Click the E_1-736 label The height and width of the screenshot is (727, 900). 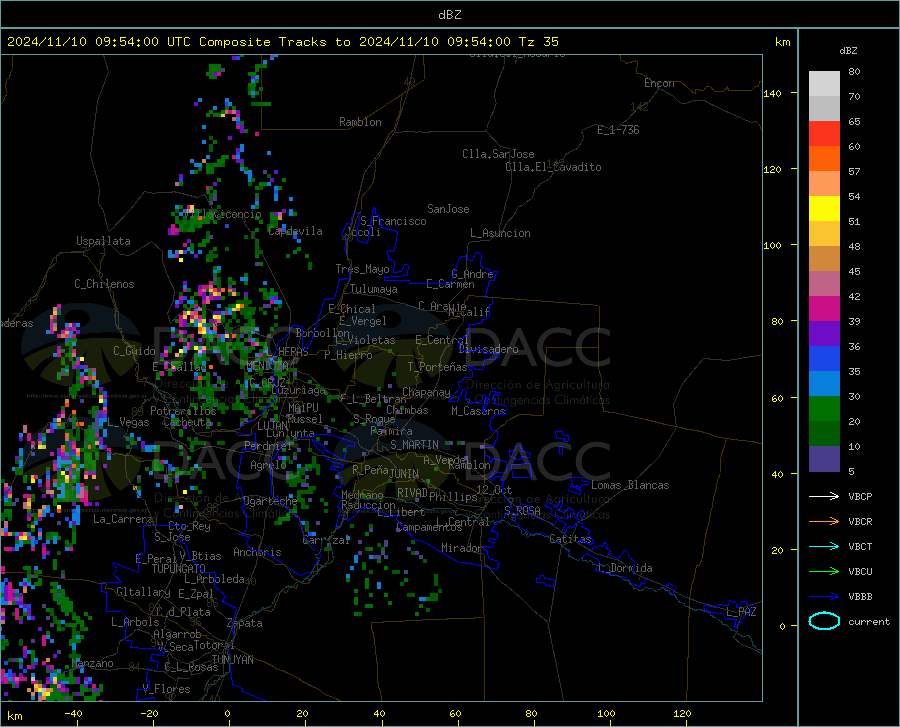click(x=618, y=130)
